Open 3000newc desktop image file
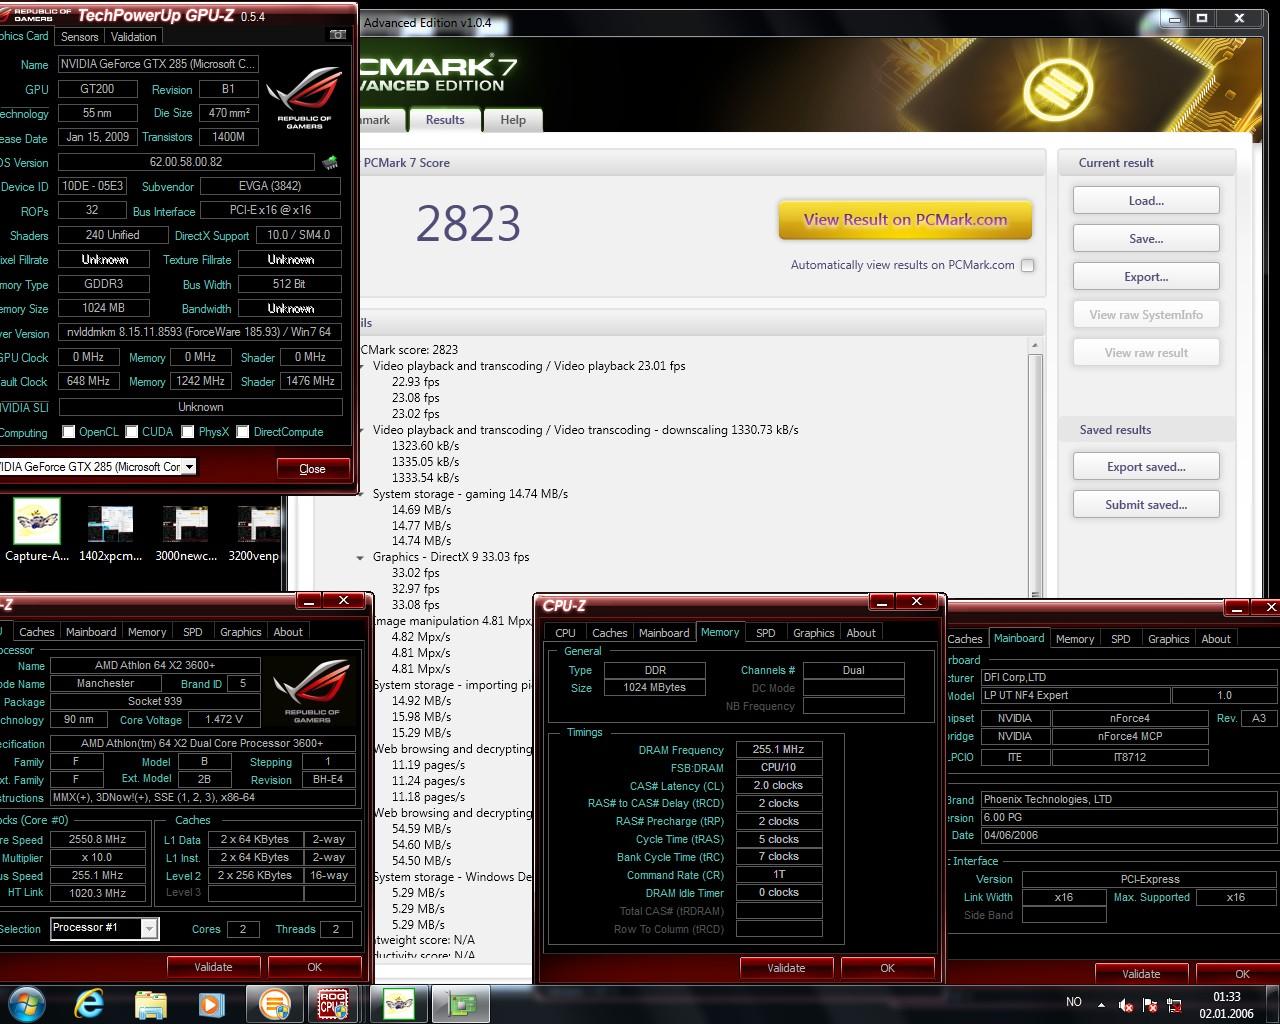The height and width of the screenshot is (1024, 1280). click(x=185, y=533)
